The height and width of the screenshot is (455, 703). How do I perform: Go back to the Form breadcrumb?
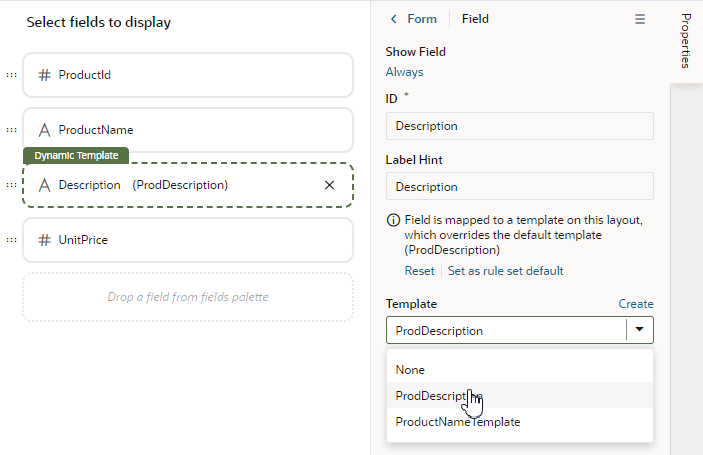pos(421,19)
